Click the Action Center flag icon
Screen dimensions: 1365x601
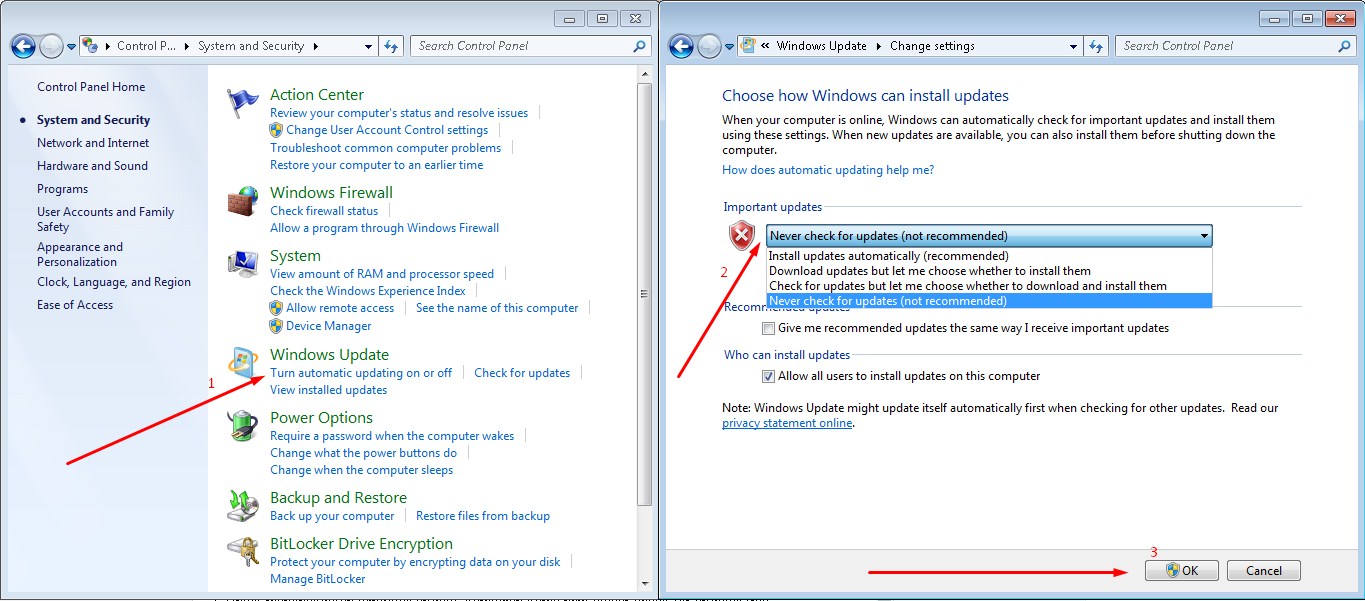click(243, 104)
